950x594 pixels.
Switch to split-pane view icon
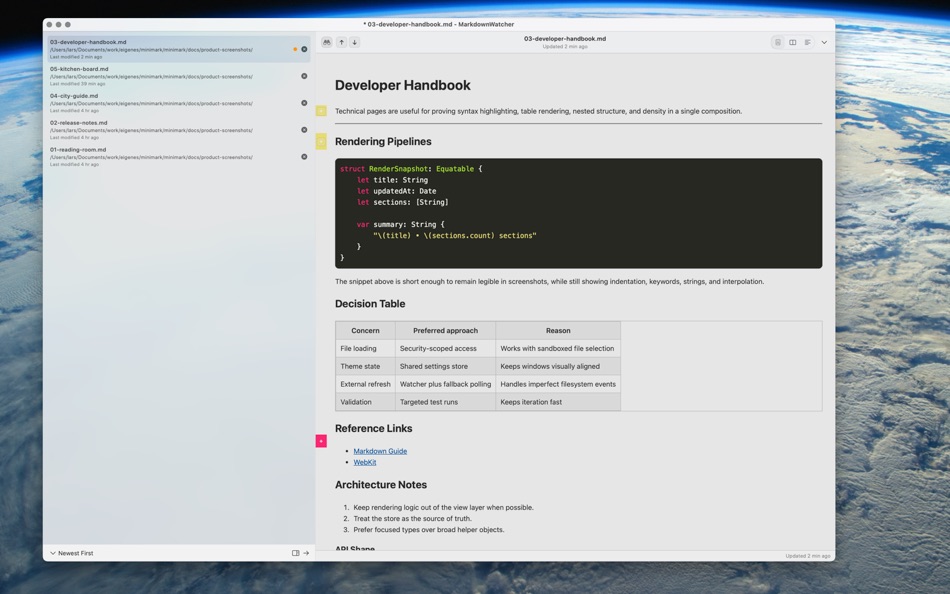792,42
